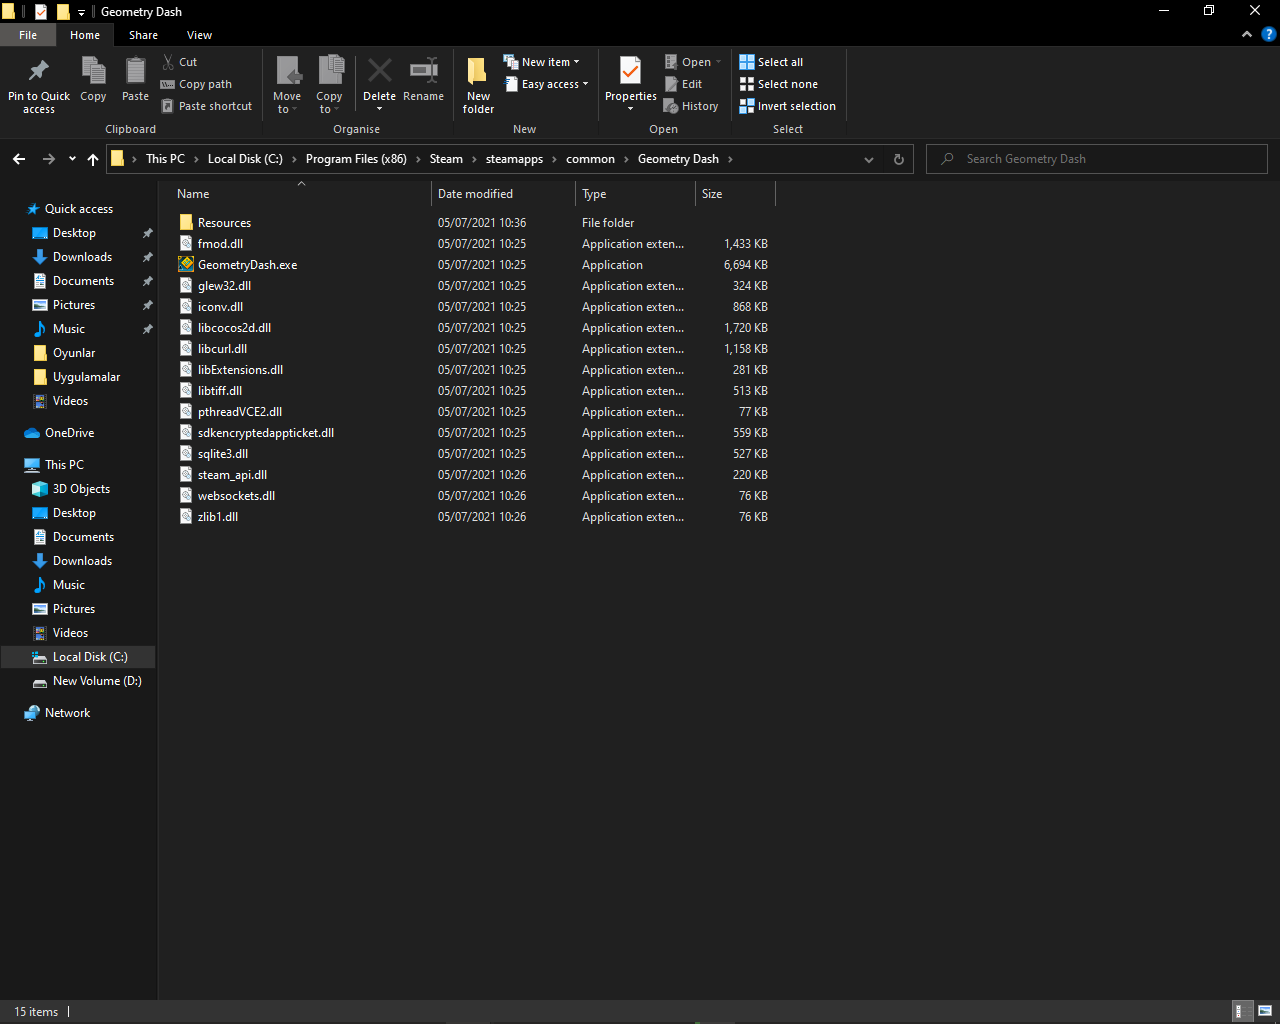1280x1024 pixels.
Task: Select the libcocos2d.dll file
Action: (234, 328)
